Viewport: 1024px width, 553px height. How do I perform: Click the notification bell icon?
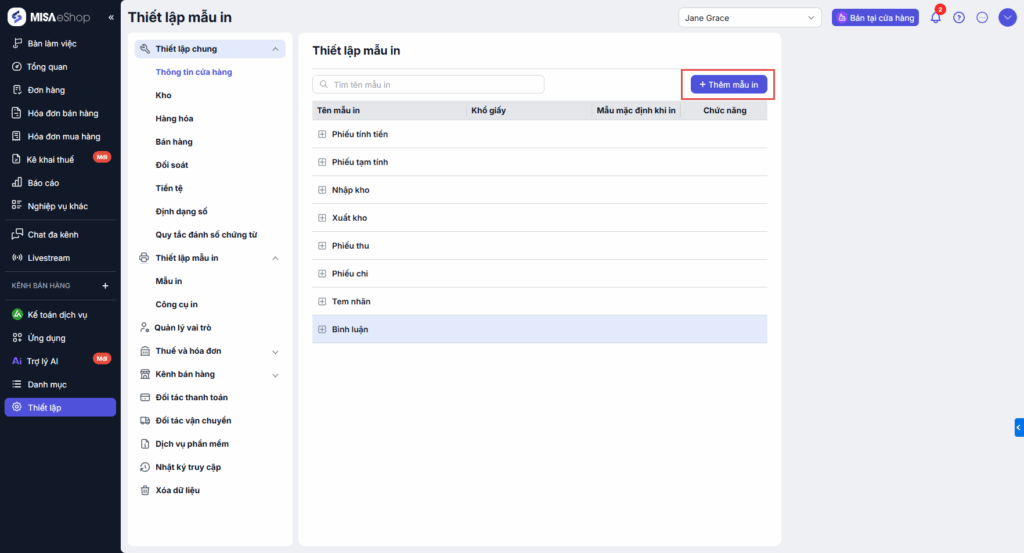(x=936, y=18)
